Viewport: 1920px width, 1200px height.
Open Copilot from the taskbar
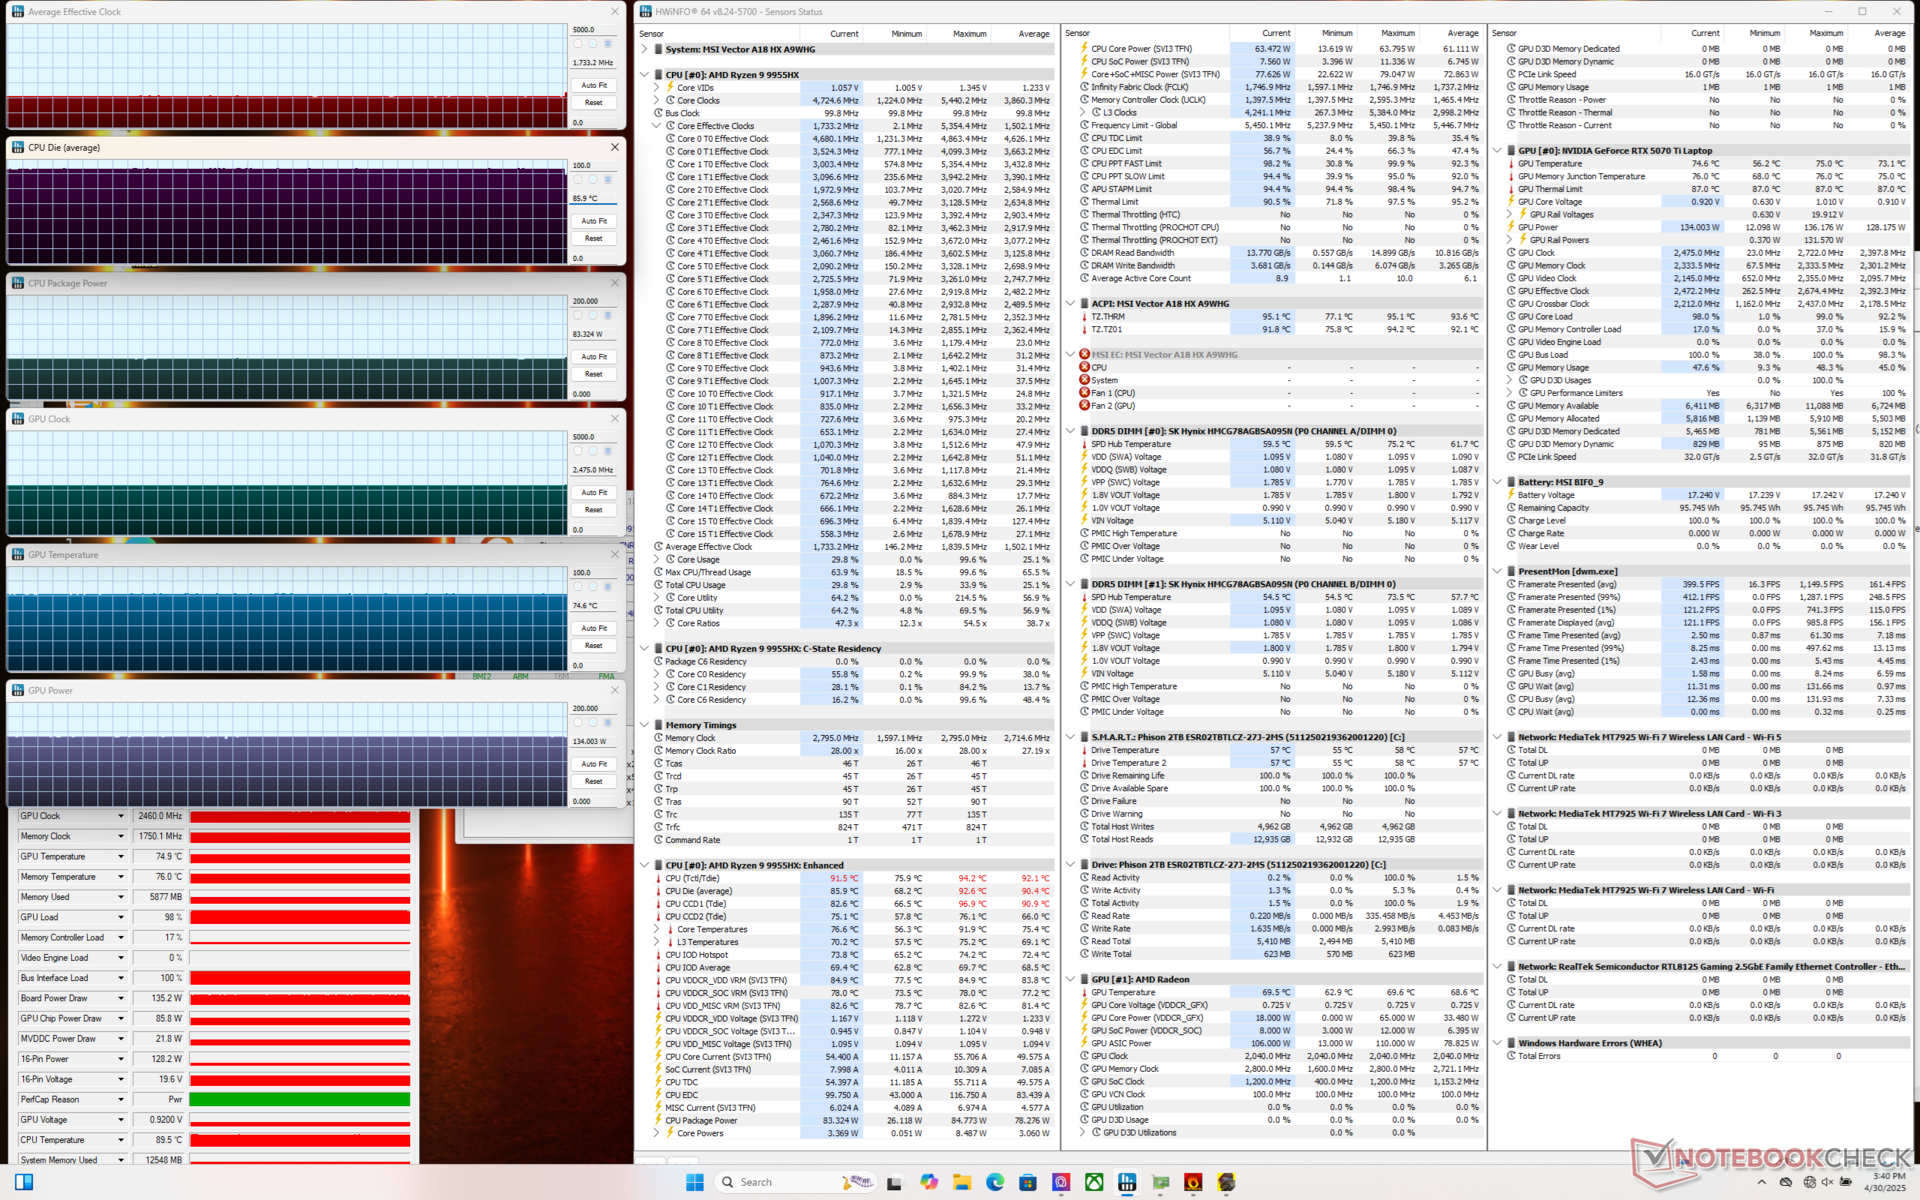929,1182
